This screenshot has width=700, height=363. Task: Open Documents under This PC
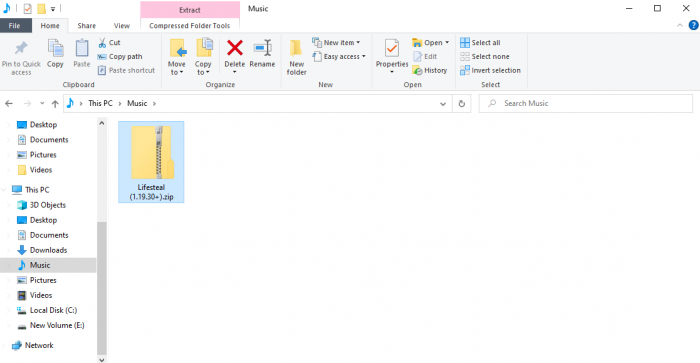point(49,235)
